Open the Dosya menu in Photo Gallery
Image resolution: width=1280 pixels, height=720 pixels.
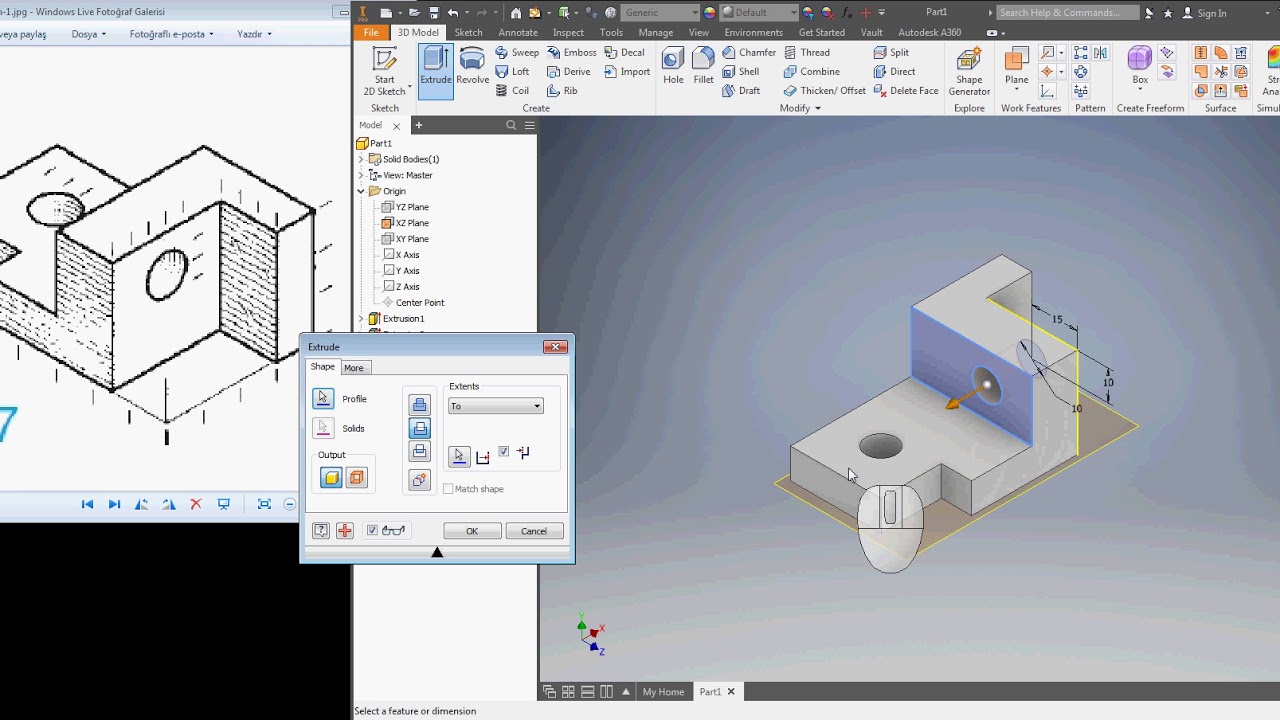89,34
